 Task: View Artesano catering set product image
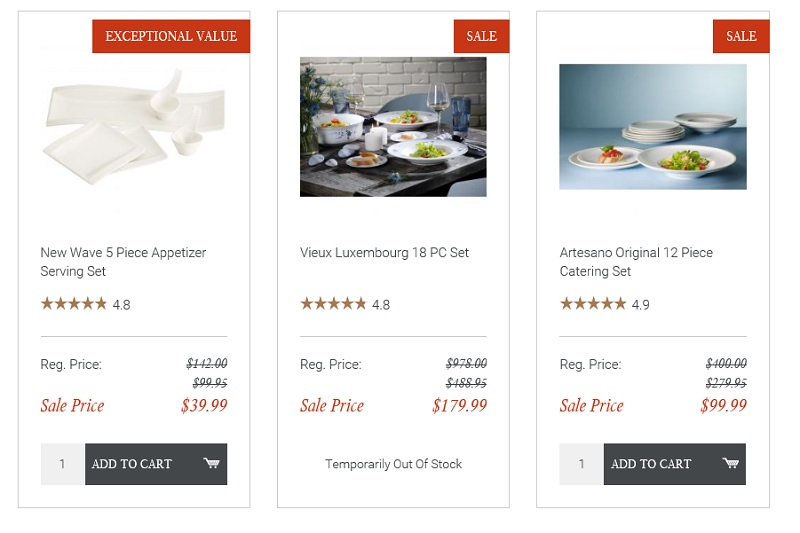click(x=653, y=126)
